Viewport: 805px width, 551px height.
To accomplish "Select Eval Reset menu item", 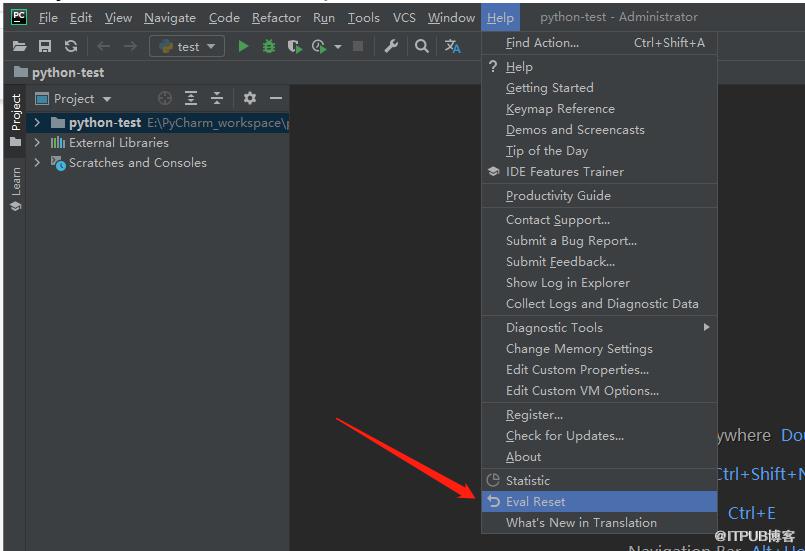I will [599, 502].
